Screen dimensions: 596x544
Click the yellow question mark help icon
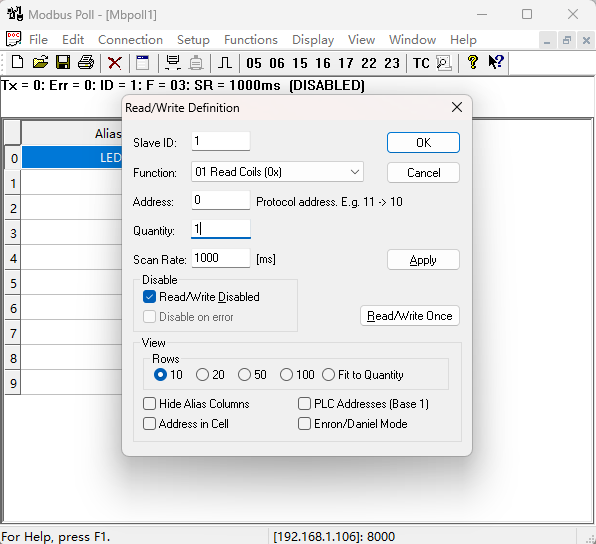pyautogui.click(x=473, y=62)
